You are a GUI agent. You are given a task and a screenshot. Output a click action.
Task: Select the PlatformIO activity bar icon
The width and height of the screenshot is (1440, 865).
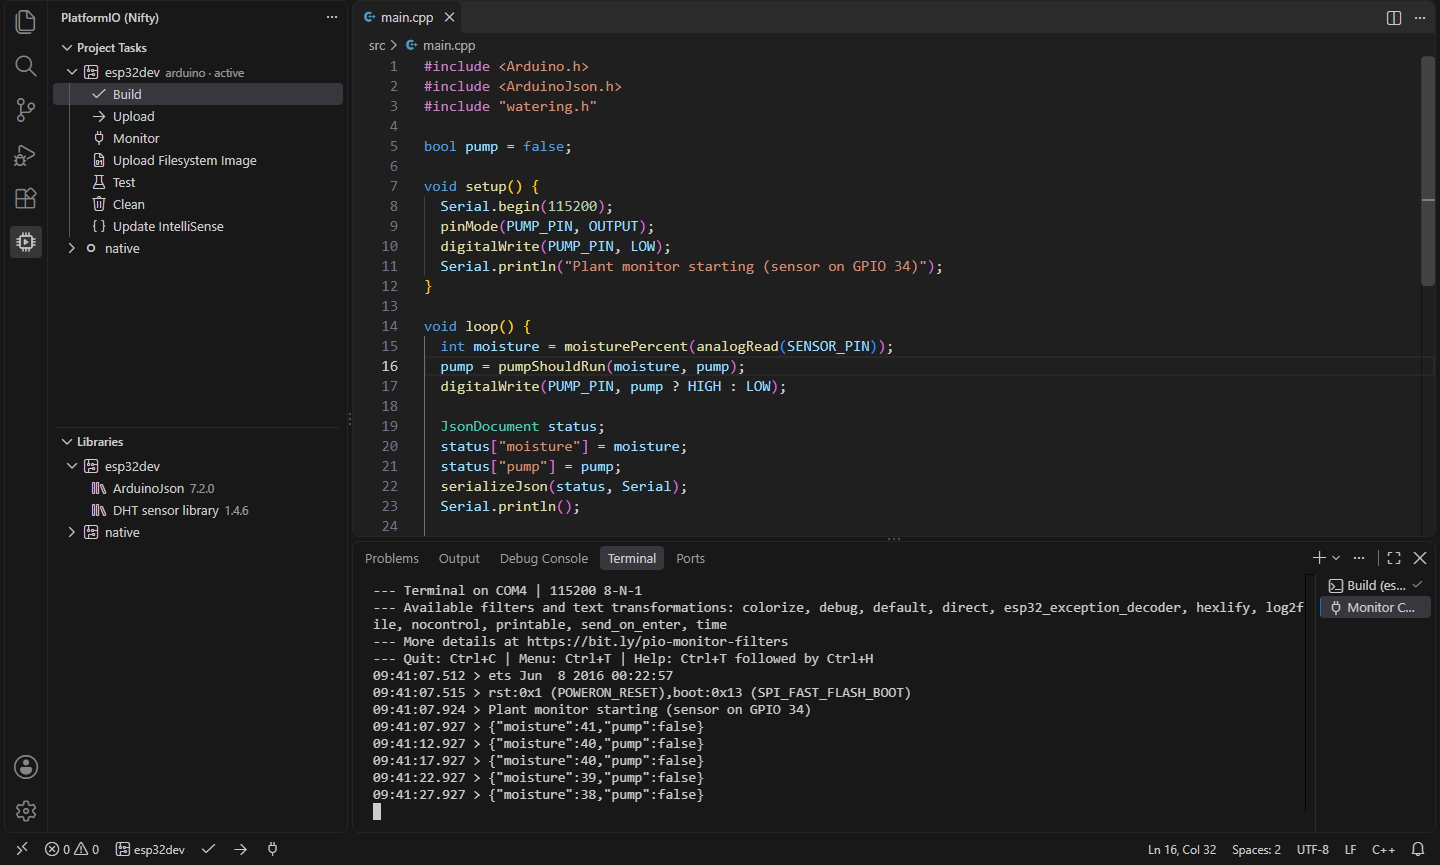point(26,242)
